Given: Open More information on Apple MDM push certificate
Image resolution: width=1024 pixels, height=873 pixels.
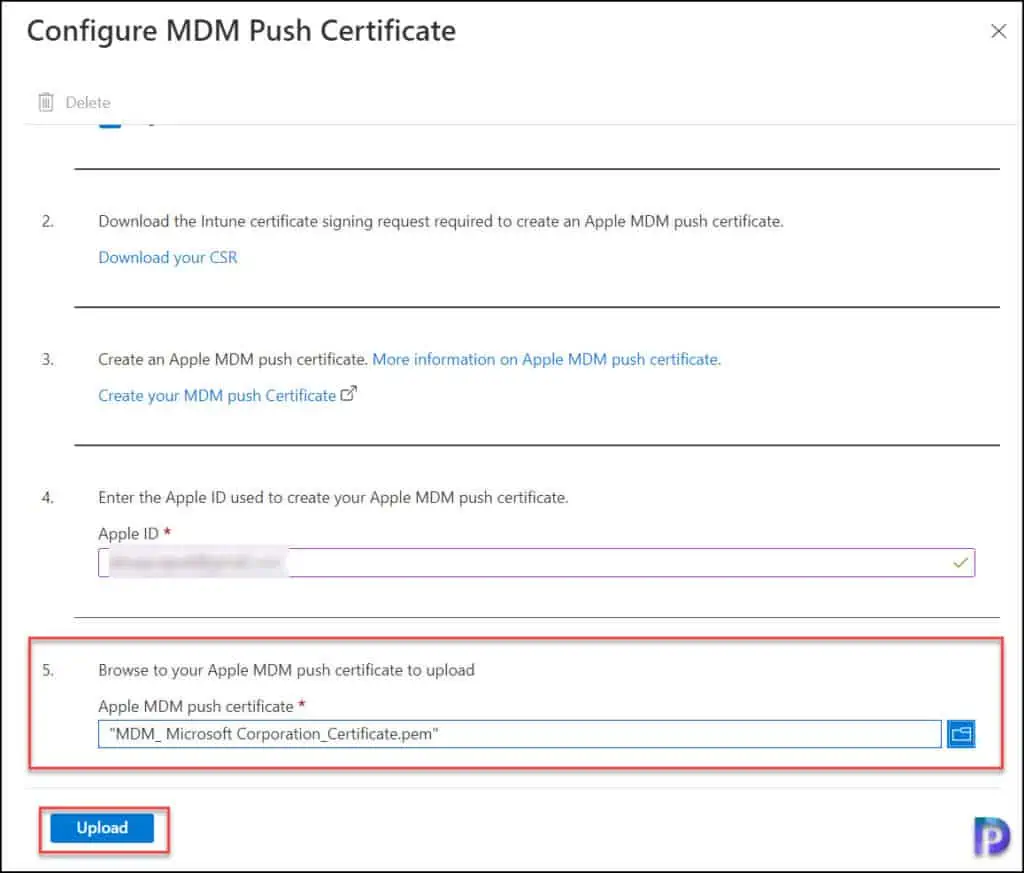Looking at the screenshot, I should 546,359.
